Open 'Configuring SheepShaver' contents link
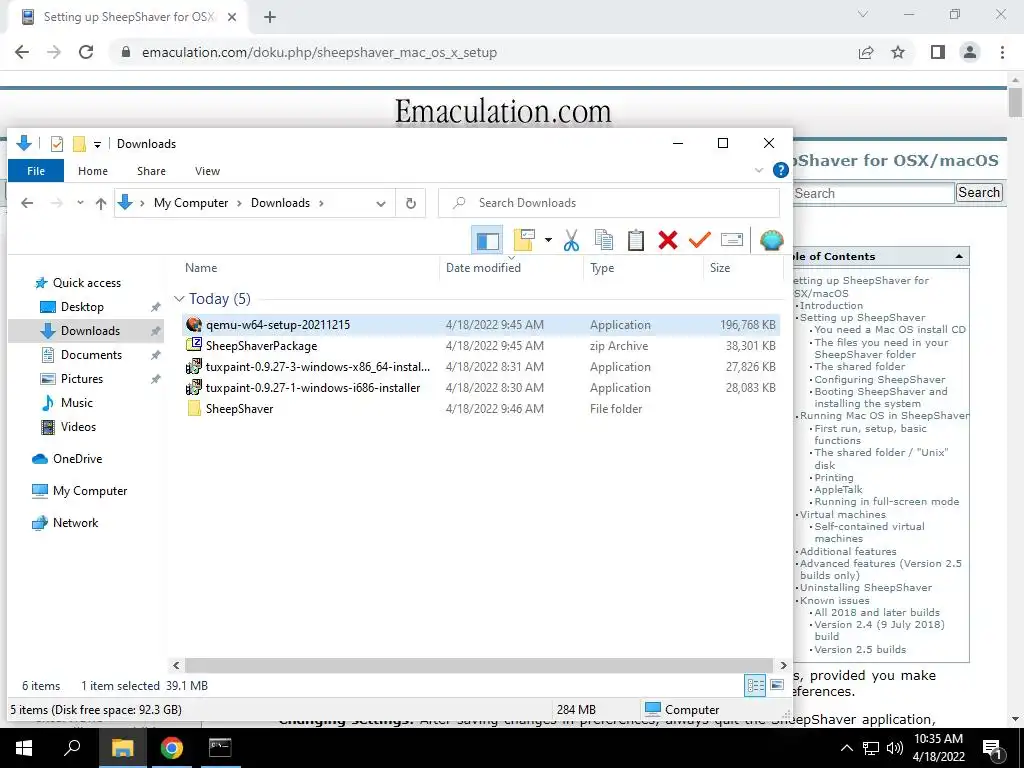The height and width of the screenshot is (768, 1024). [880, 379]
